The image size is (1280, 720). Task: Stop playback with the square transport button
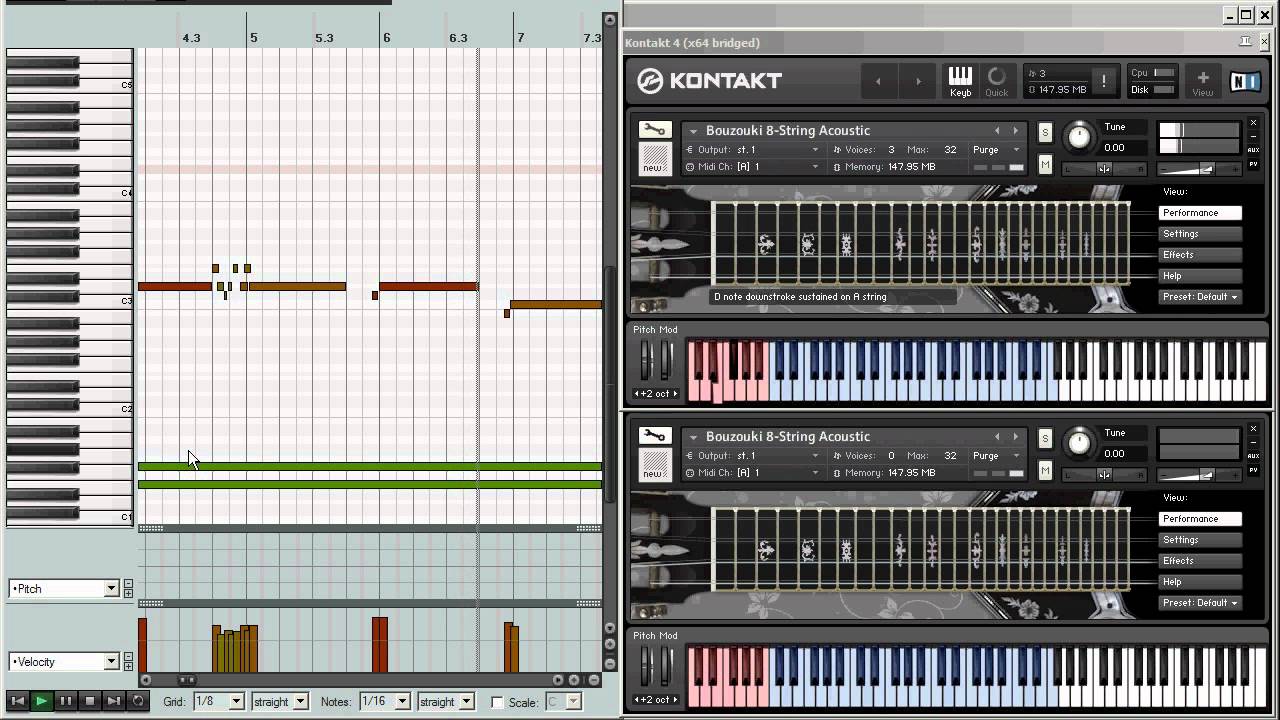pyautogui.click(x=89, y=701)
